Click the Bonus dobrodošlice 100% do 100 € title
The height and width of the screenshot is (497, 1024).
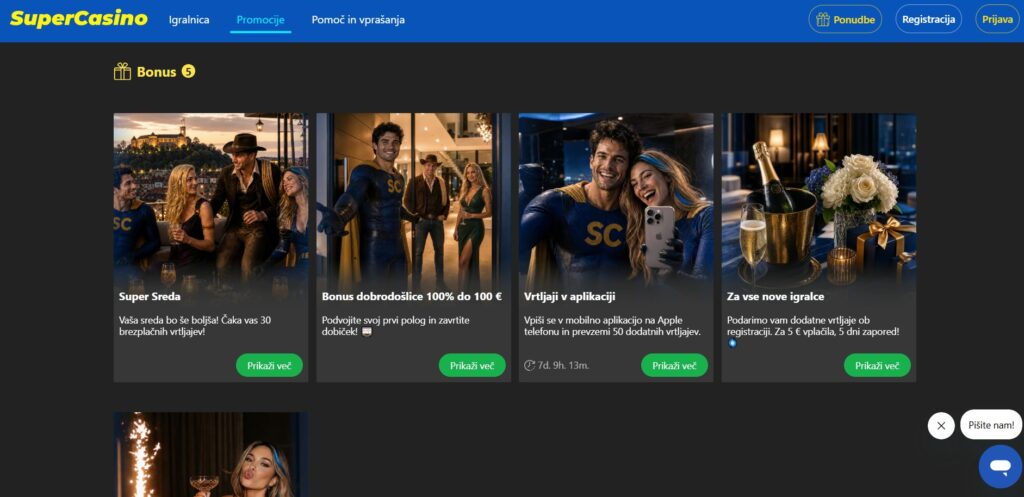tap(411, 297)
